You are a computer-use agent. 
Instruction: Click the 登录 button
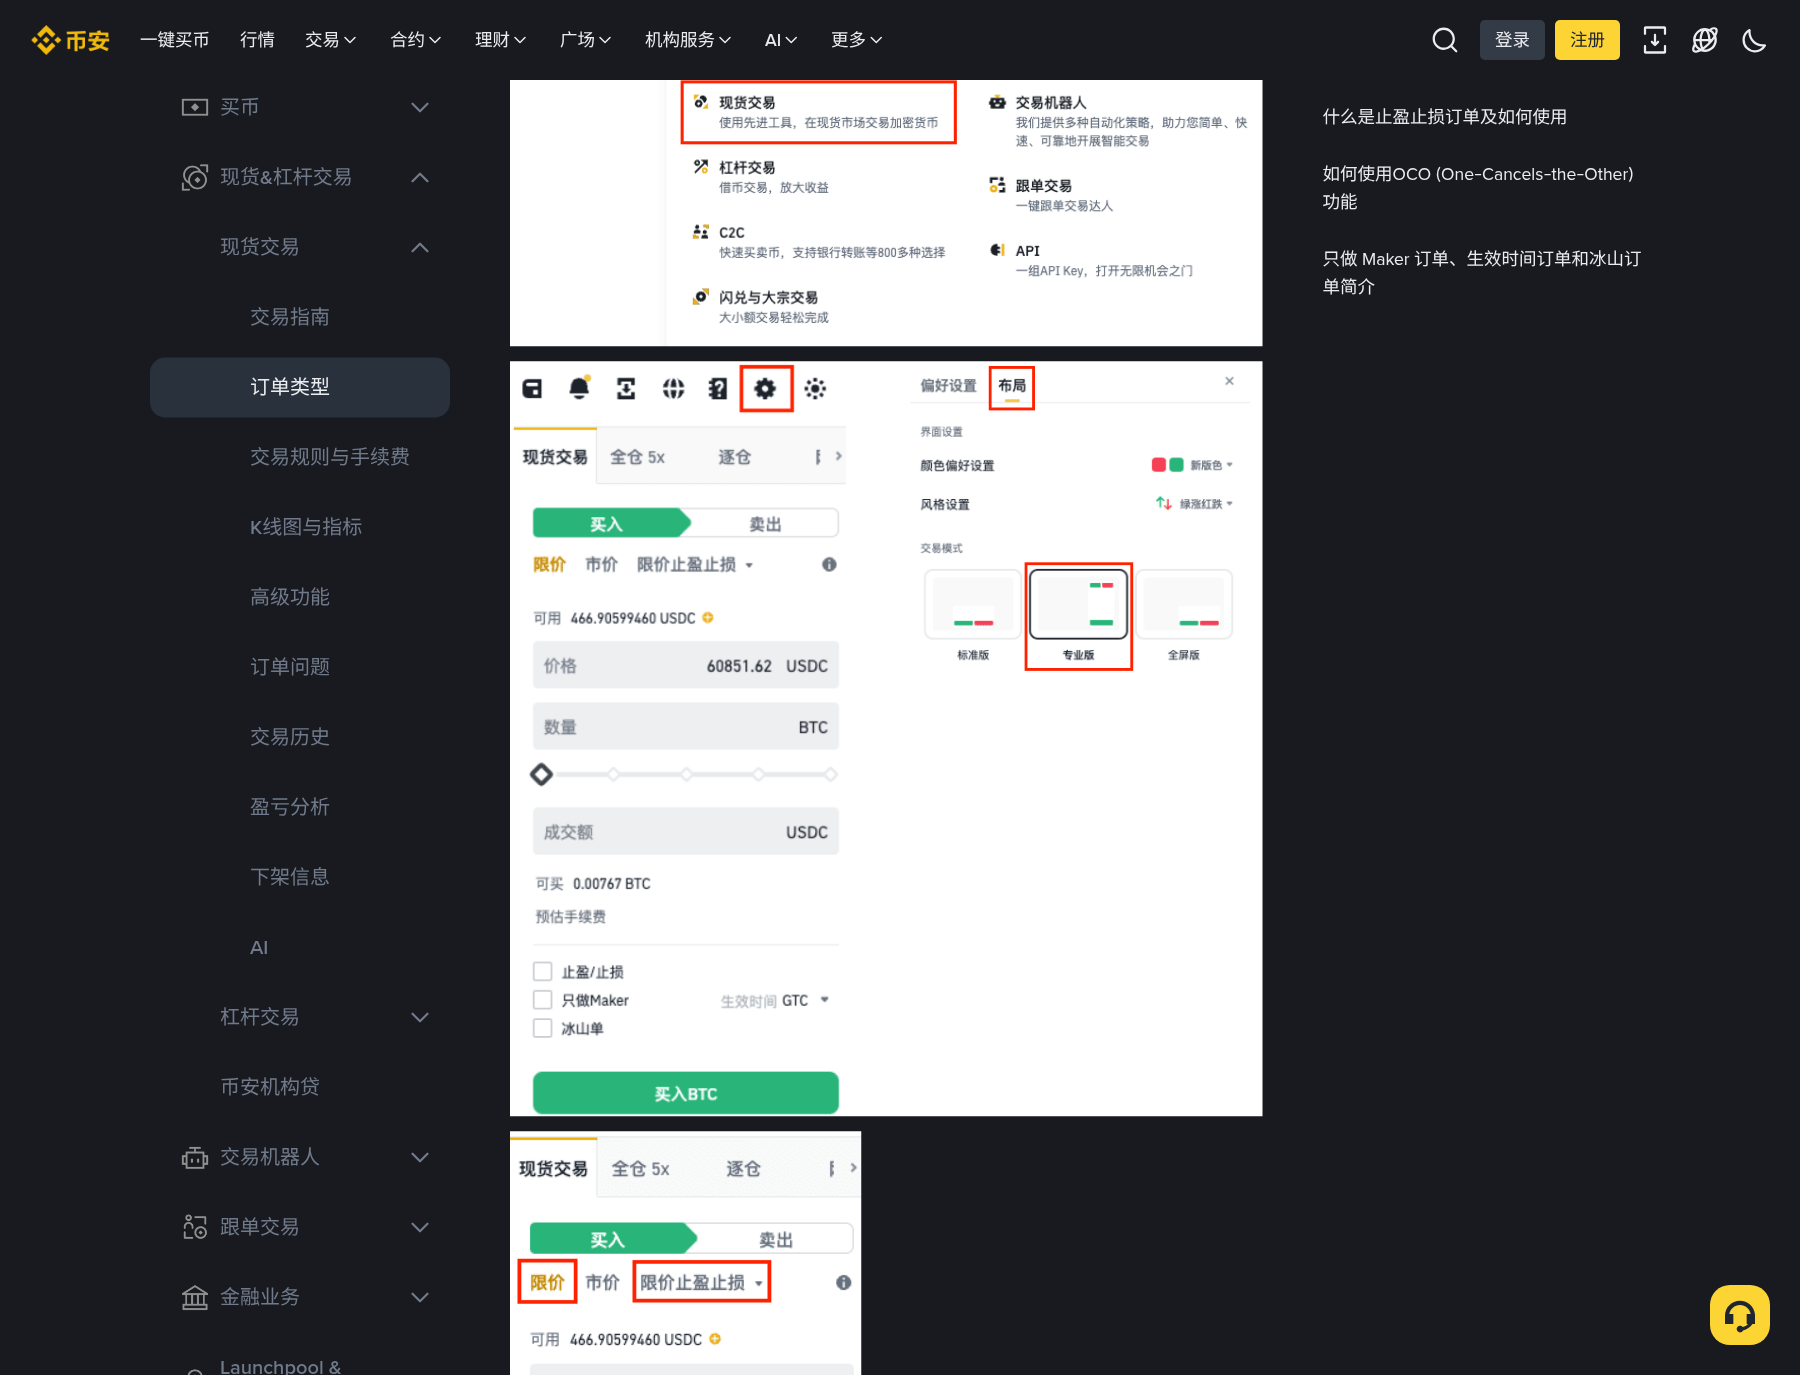pyautogui.click(x=1512, y=40)
